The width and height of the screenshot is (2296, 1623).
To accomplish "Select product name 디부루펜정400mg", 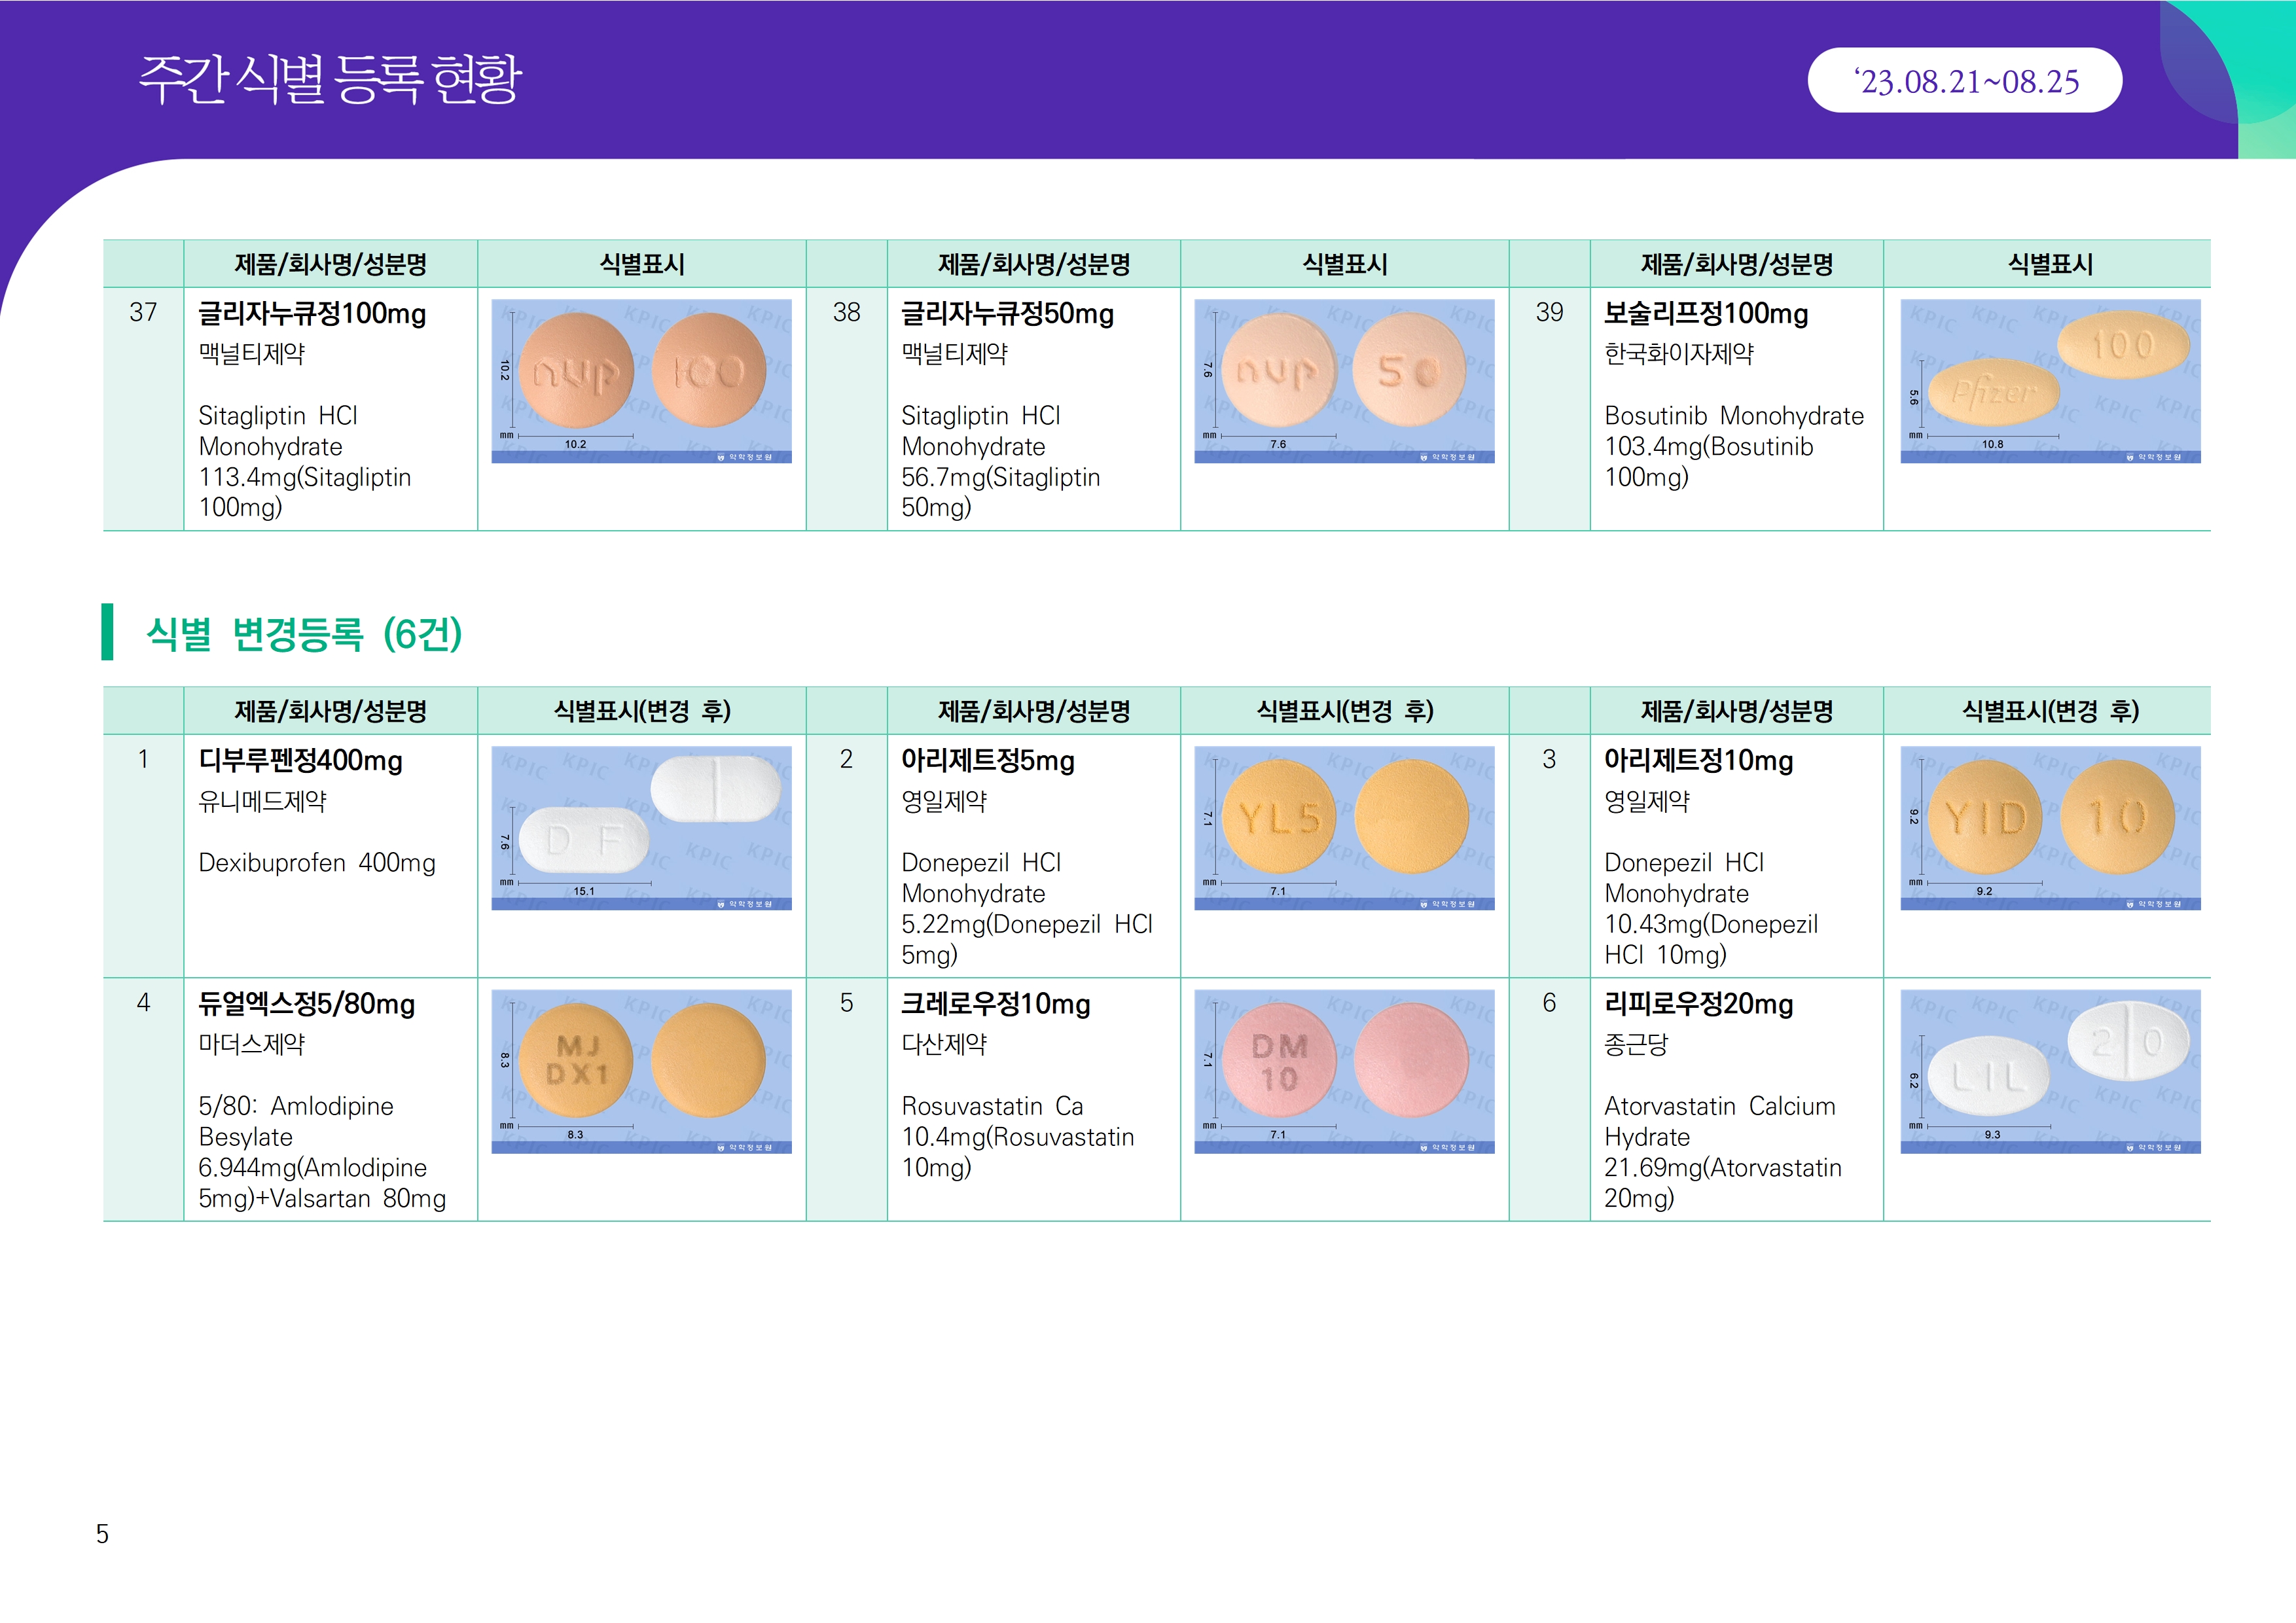I will [300, 761].
